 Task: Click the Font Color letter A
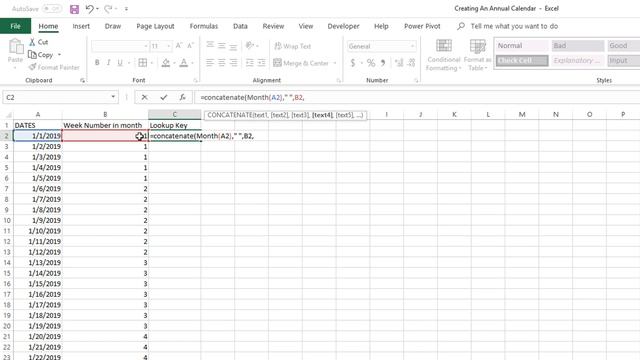(184, 63)
